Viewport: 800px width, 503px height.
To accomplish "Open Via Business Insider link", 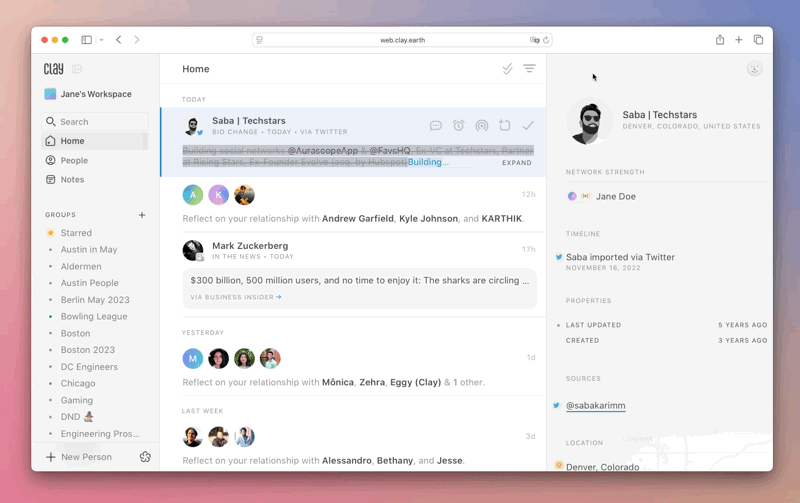I will click(236, 297).
